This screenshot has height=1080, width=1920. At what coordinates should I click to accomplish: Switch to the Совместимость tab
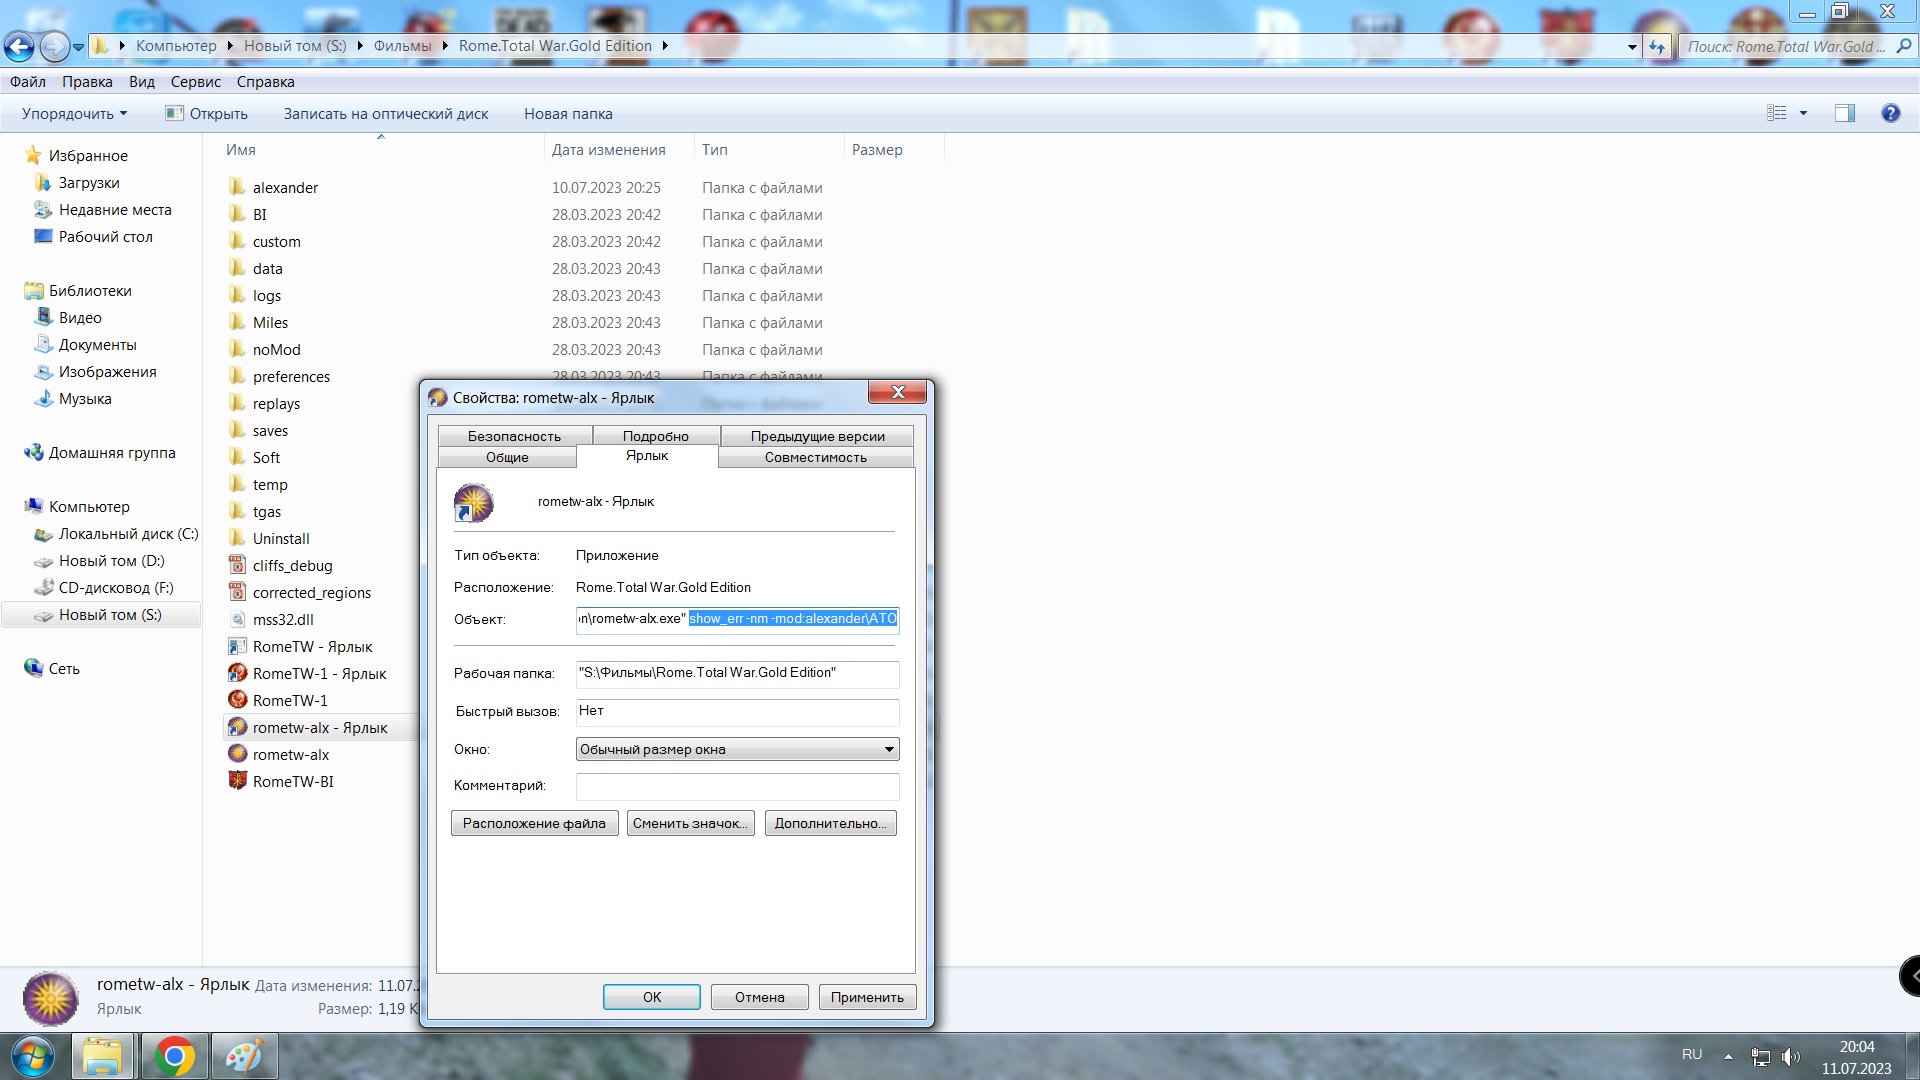[815, 457]
